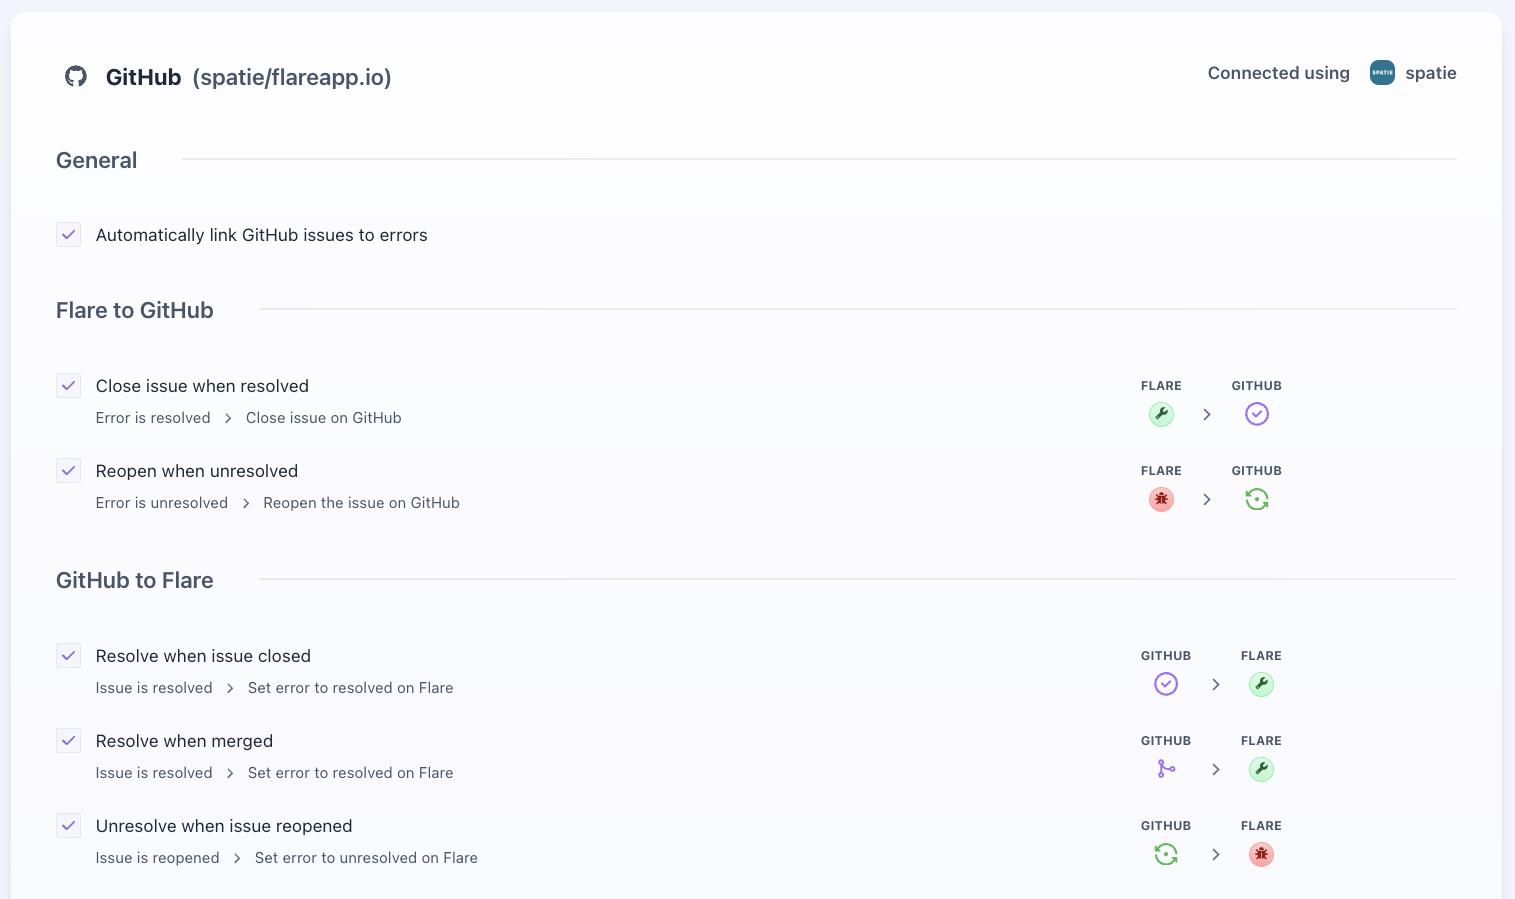Click Issue is resolved under Resolve when merged
This screenshot has width=1515, height=899.
[x=154, y=773]
